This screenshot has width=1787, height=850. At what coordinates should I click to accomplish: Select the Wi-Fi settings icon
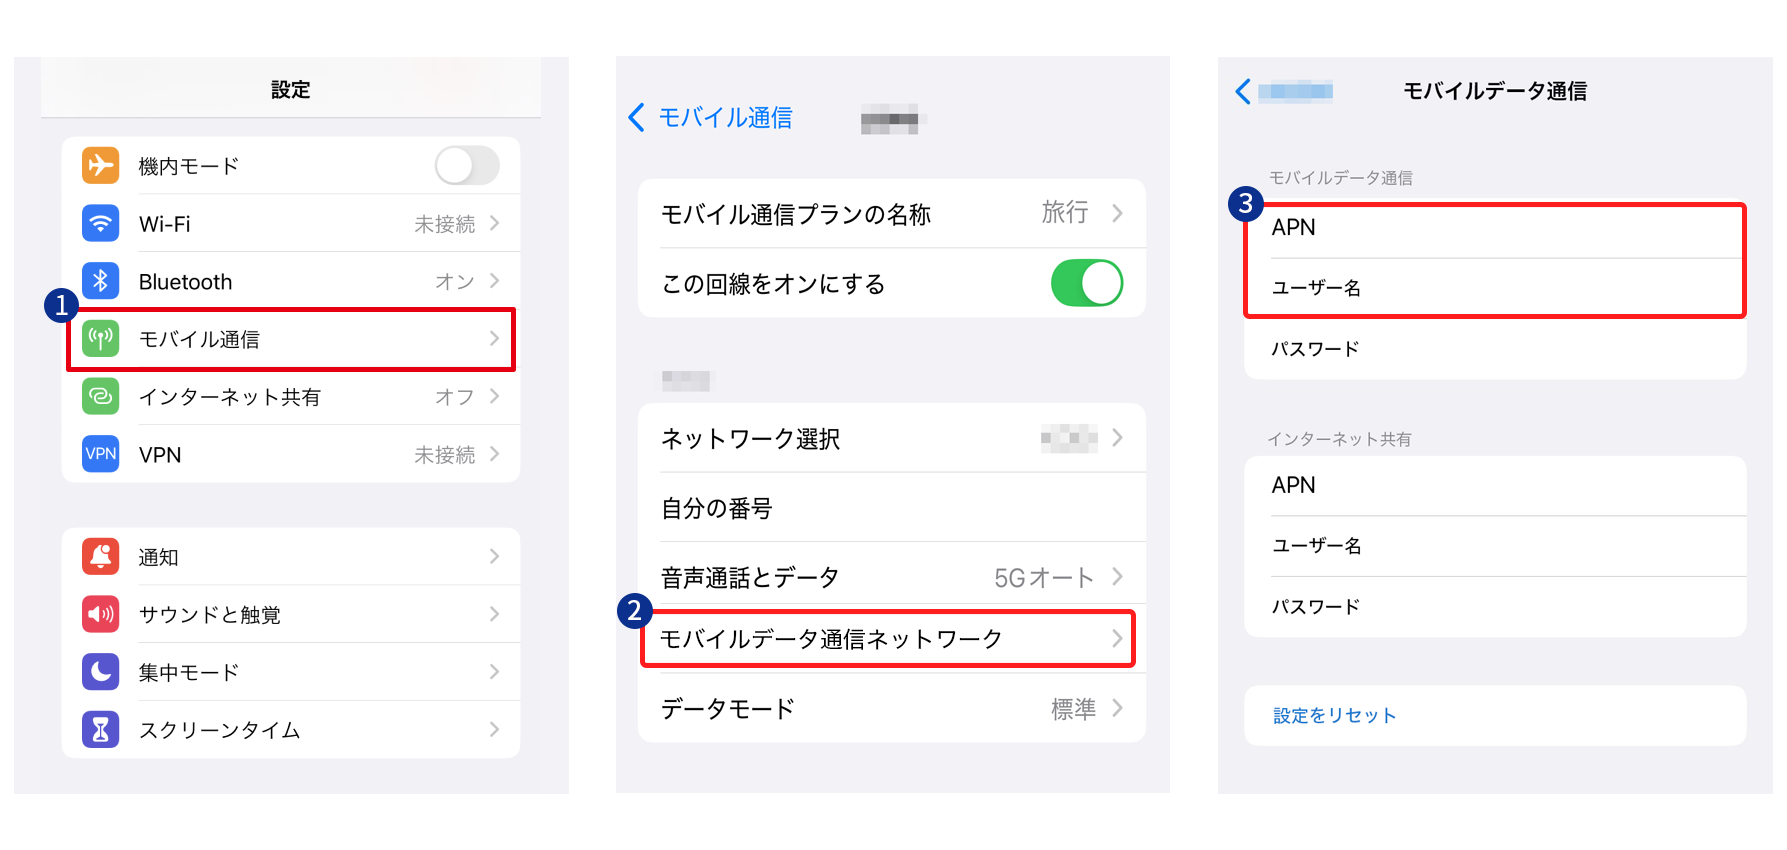point(100,223)
